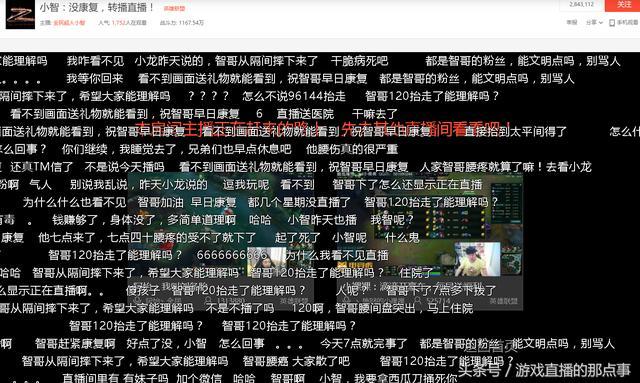Click the phone icon beside 手机观看
The height and width of the screenshot is (383, 640).
612,23
